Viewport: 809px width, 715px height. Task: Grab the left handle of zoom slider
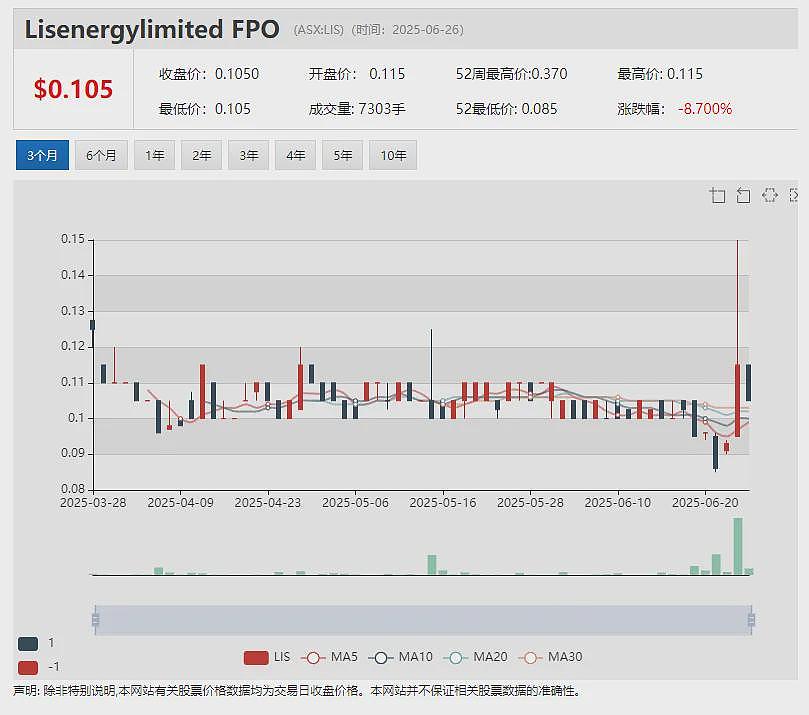click(95, 620)
